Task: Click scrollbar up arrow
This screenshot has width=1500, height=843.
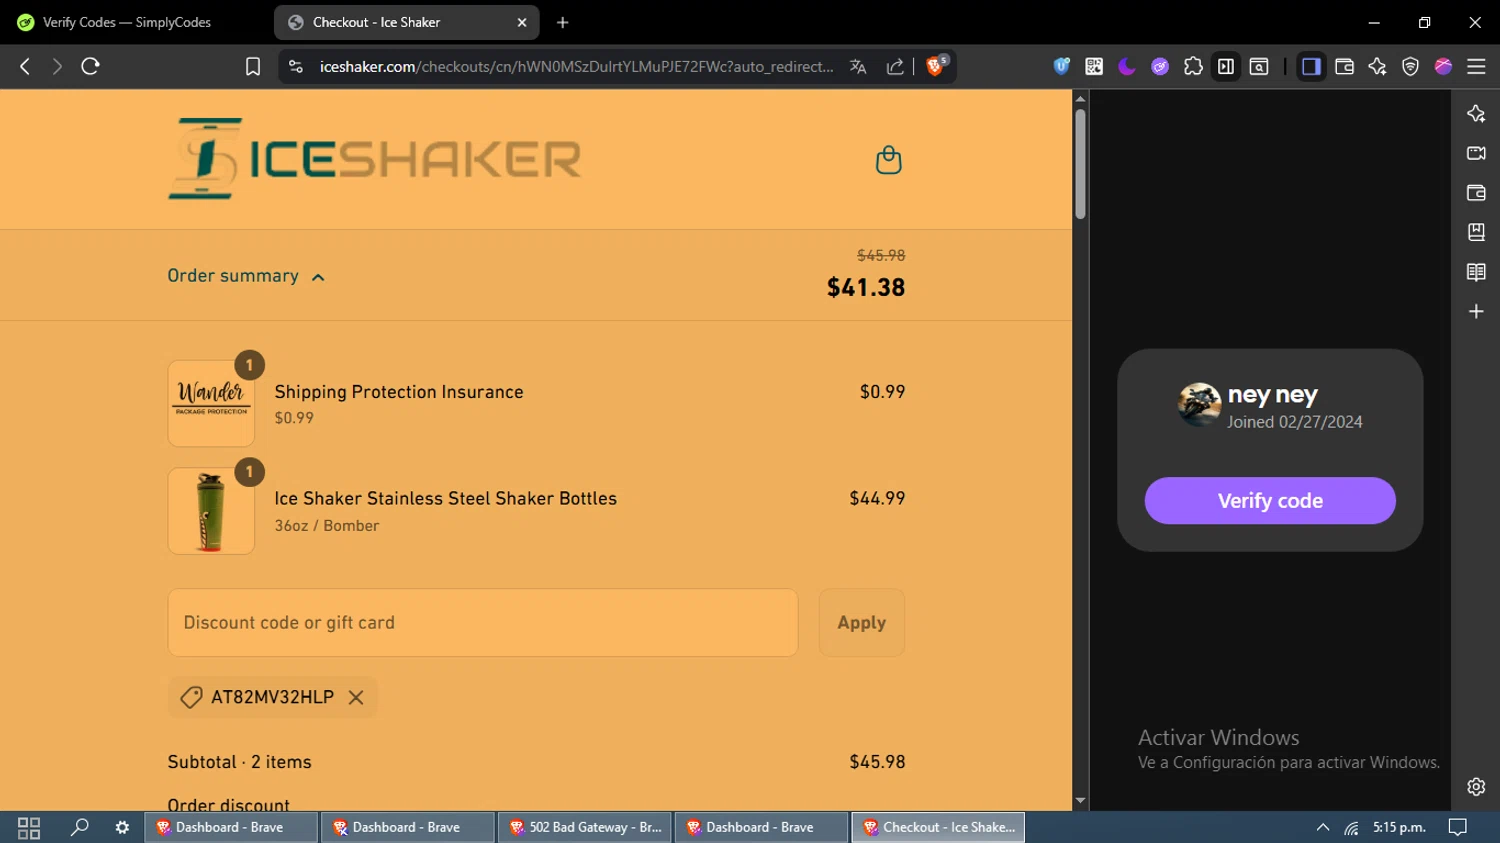Action: (1080, 98)
